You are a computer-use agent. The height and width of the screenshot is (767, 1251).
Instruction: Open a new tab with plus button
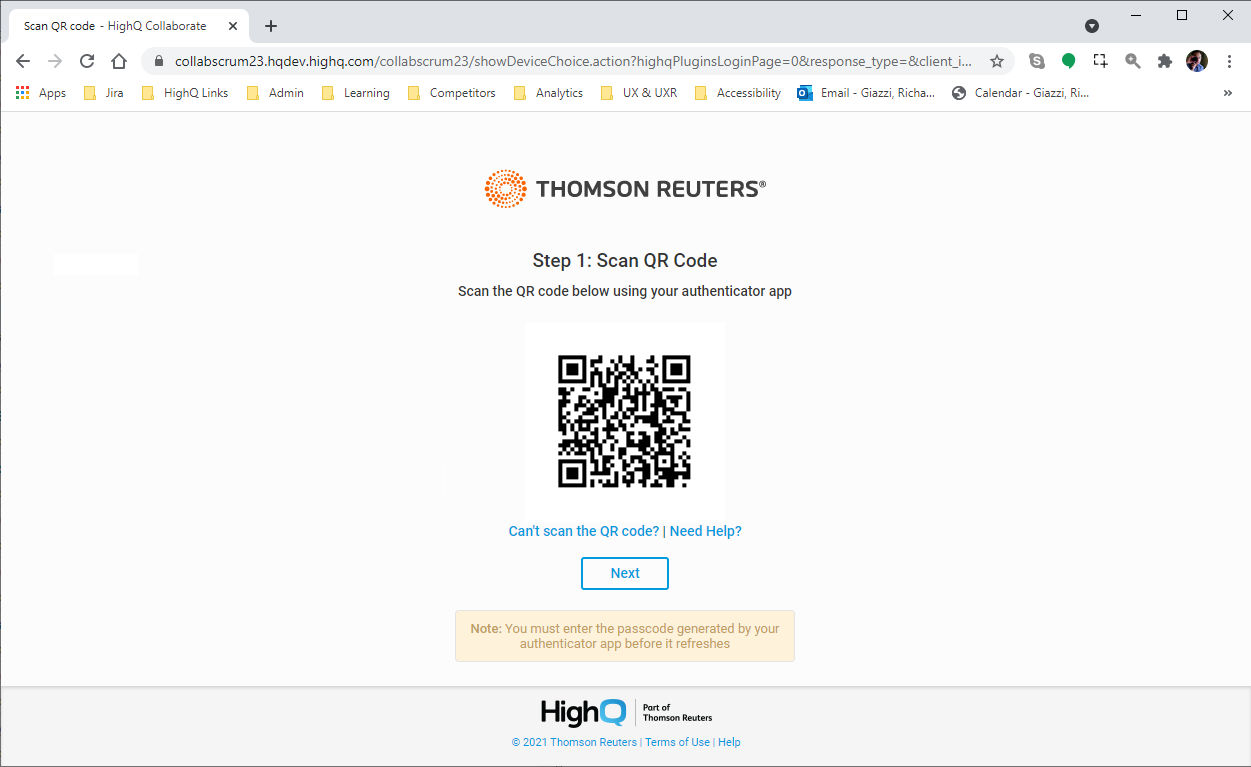pos(270,26)
